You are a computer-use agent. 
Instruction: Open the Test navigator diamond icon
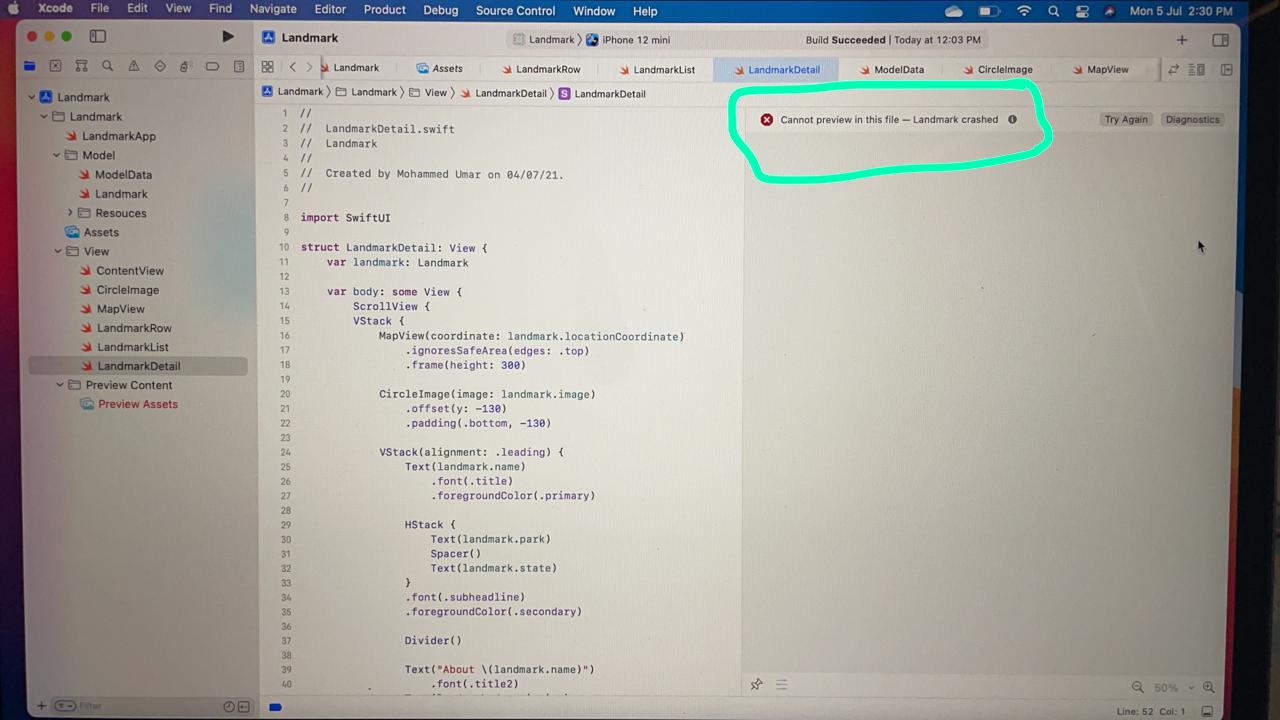click(160, 67)
